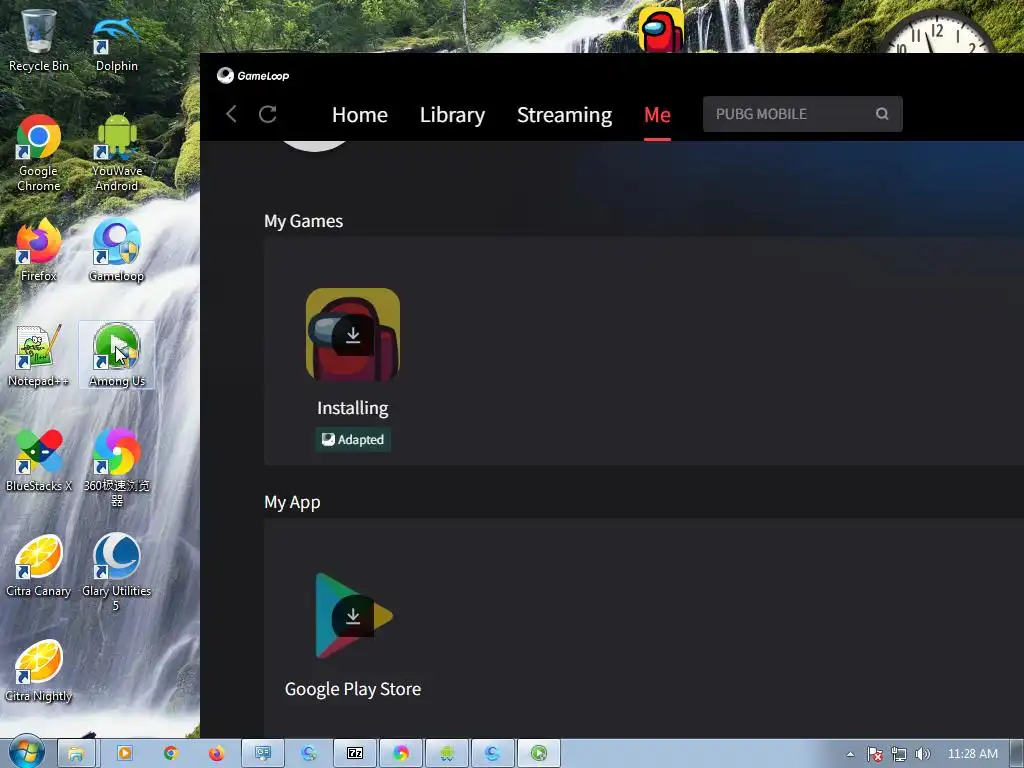Open Chrome from the taskbar
Image resolution: width=1024 pixels, height=768 pixels.
tap(171, 754)
